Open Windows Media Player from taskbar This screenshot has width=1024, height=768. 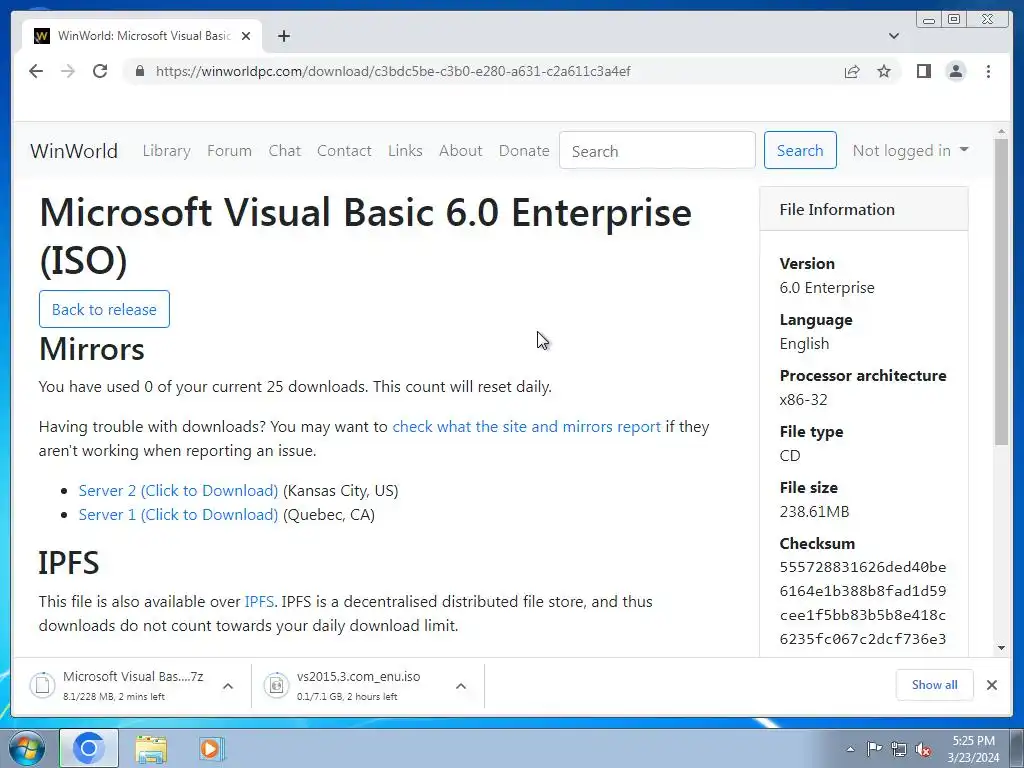tap(210, 748)
